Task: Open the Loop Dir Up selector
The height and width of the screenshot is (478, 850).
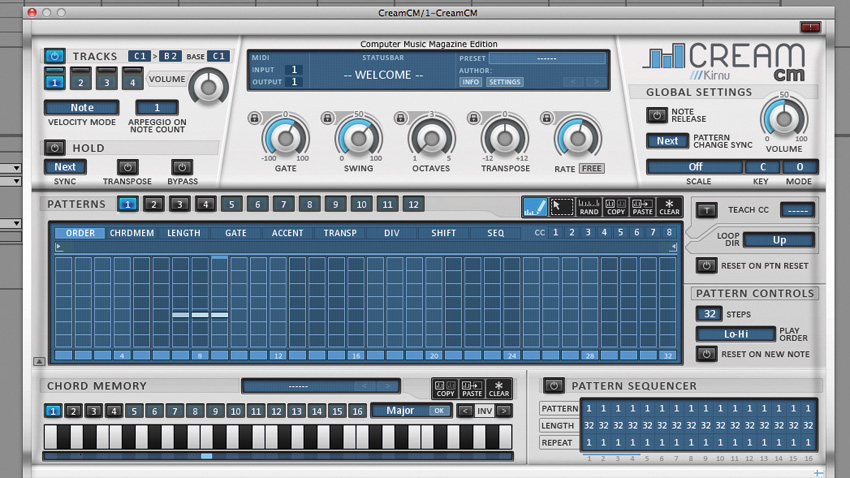Action: (x=779, y=240)
